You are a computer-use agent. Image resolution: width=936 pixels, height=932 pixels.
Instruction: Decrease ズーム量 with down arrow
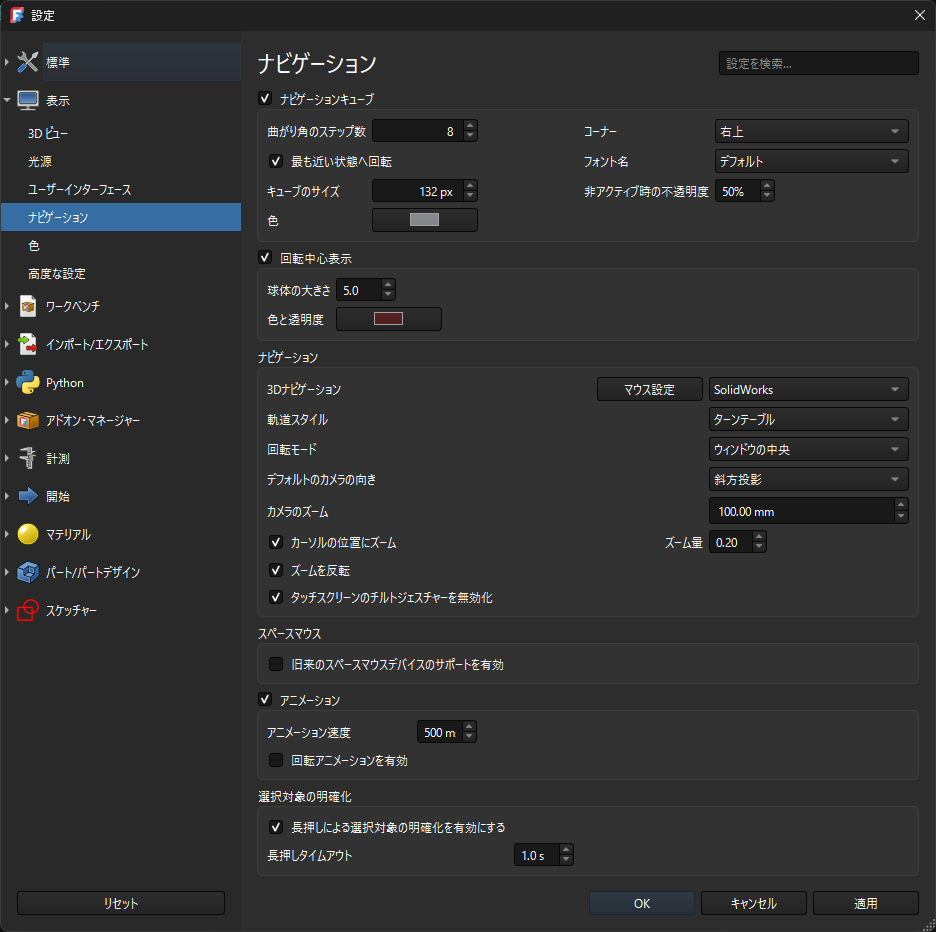(759, 547)
